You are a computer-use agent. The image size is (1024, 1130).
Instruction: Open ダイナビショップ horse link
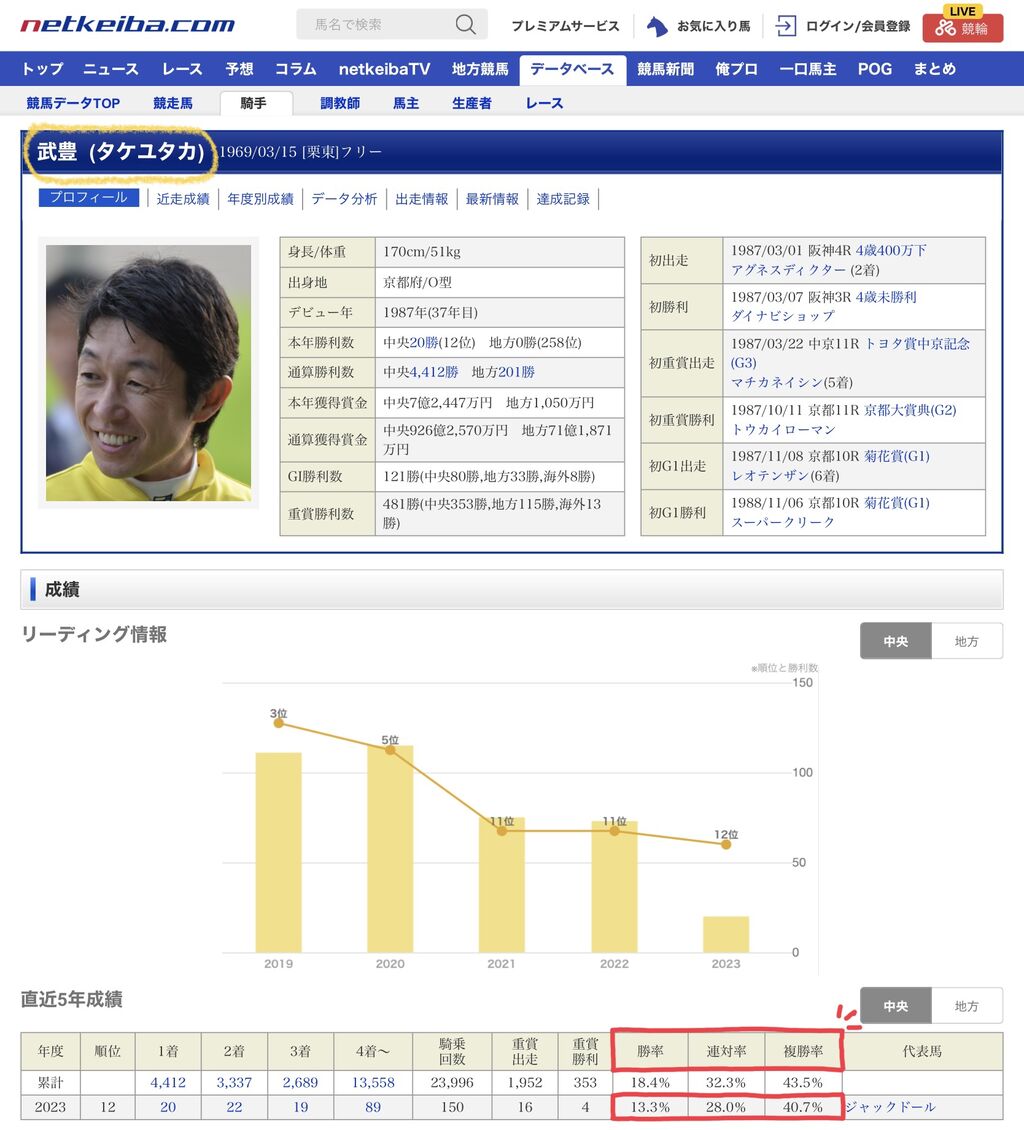[783, 316]
